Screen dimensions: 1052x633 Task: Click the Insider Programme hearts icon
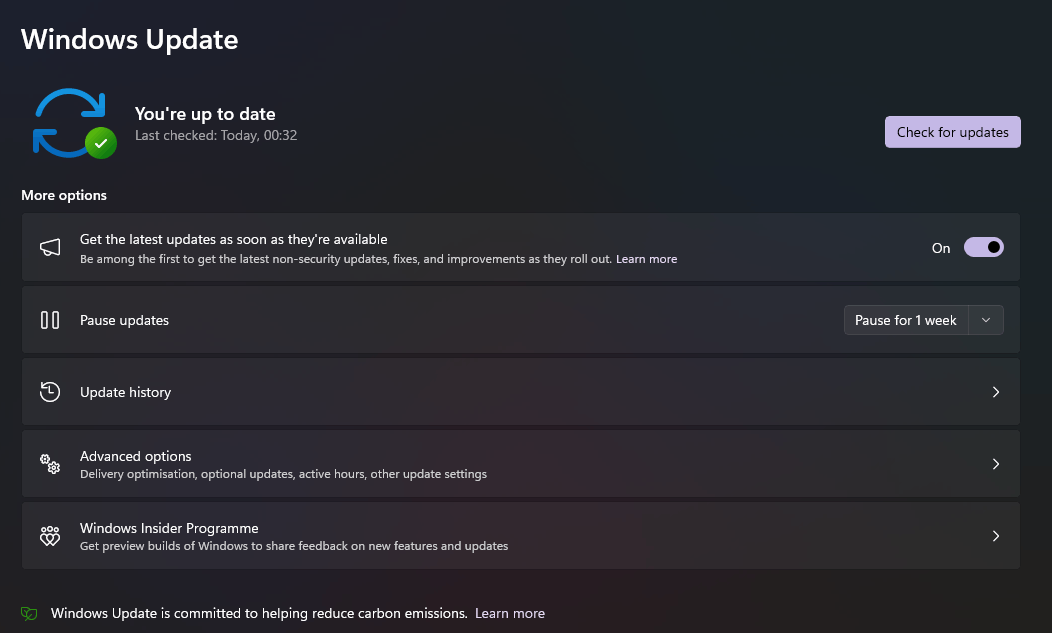tap(50, 536)
